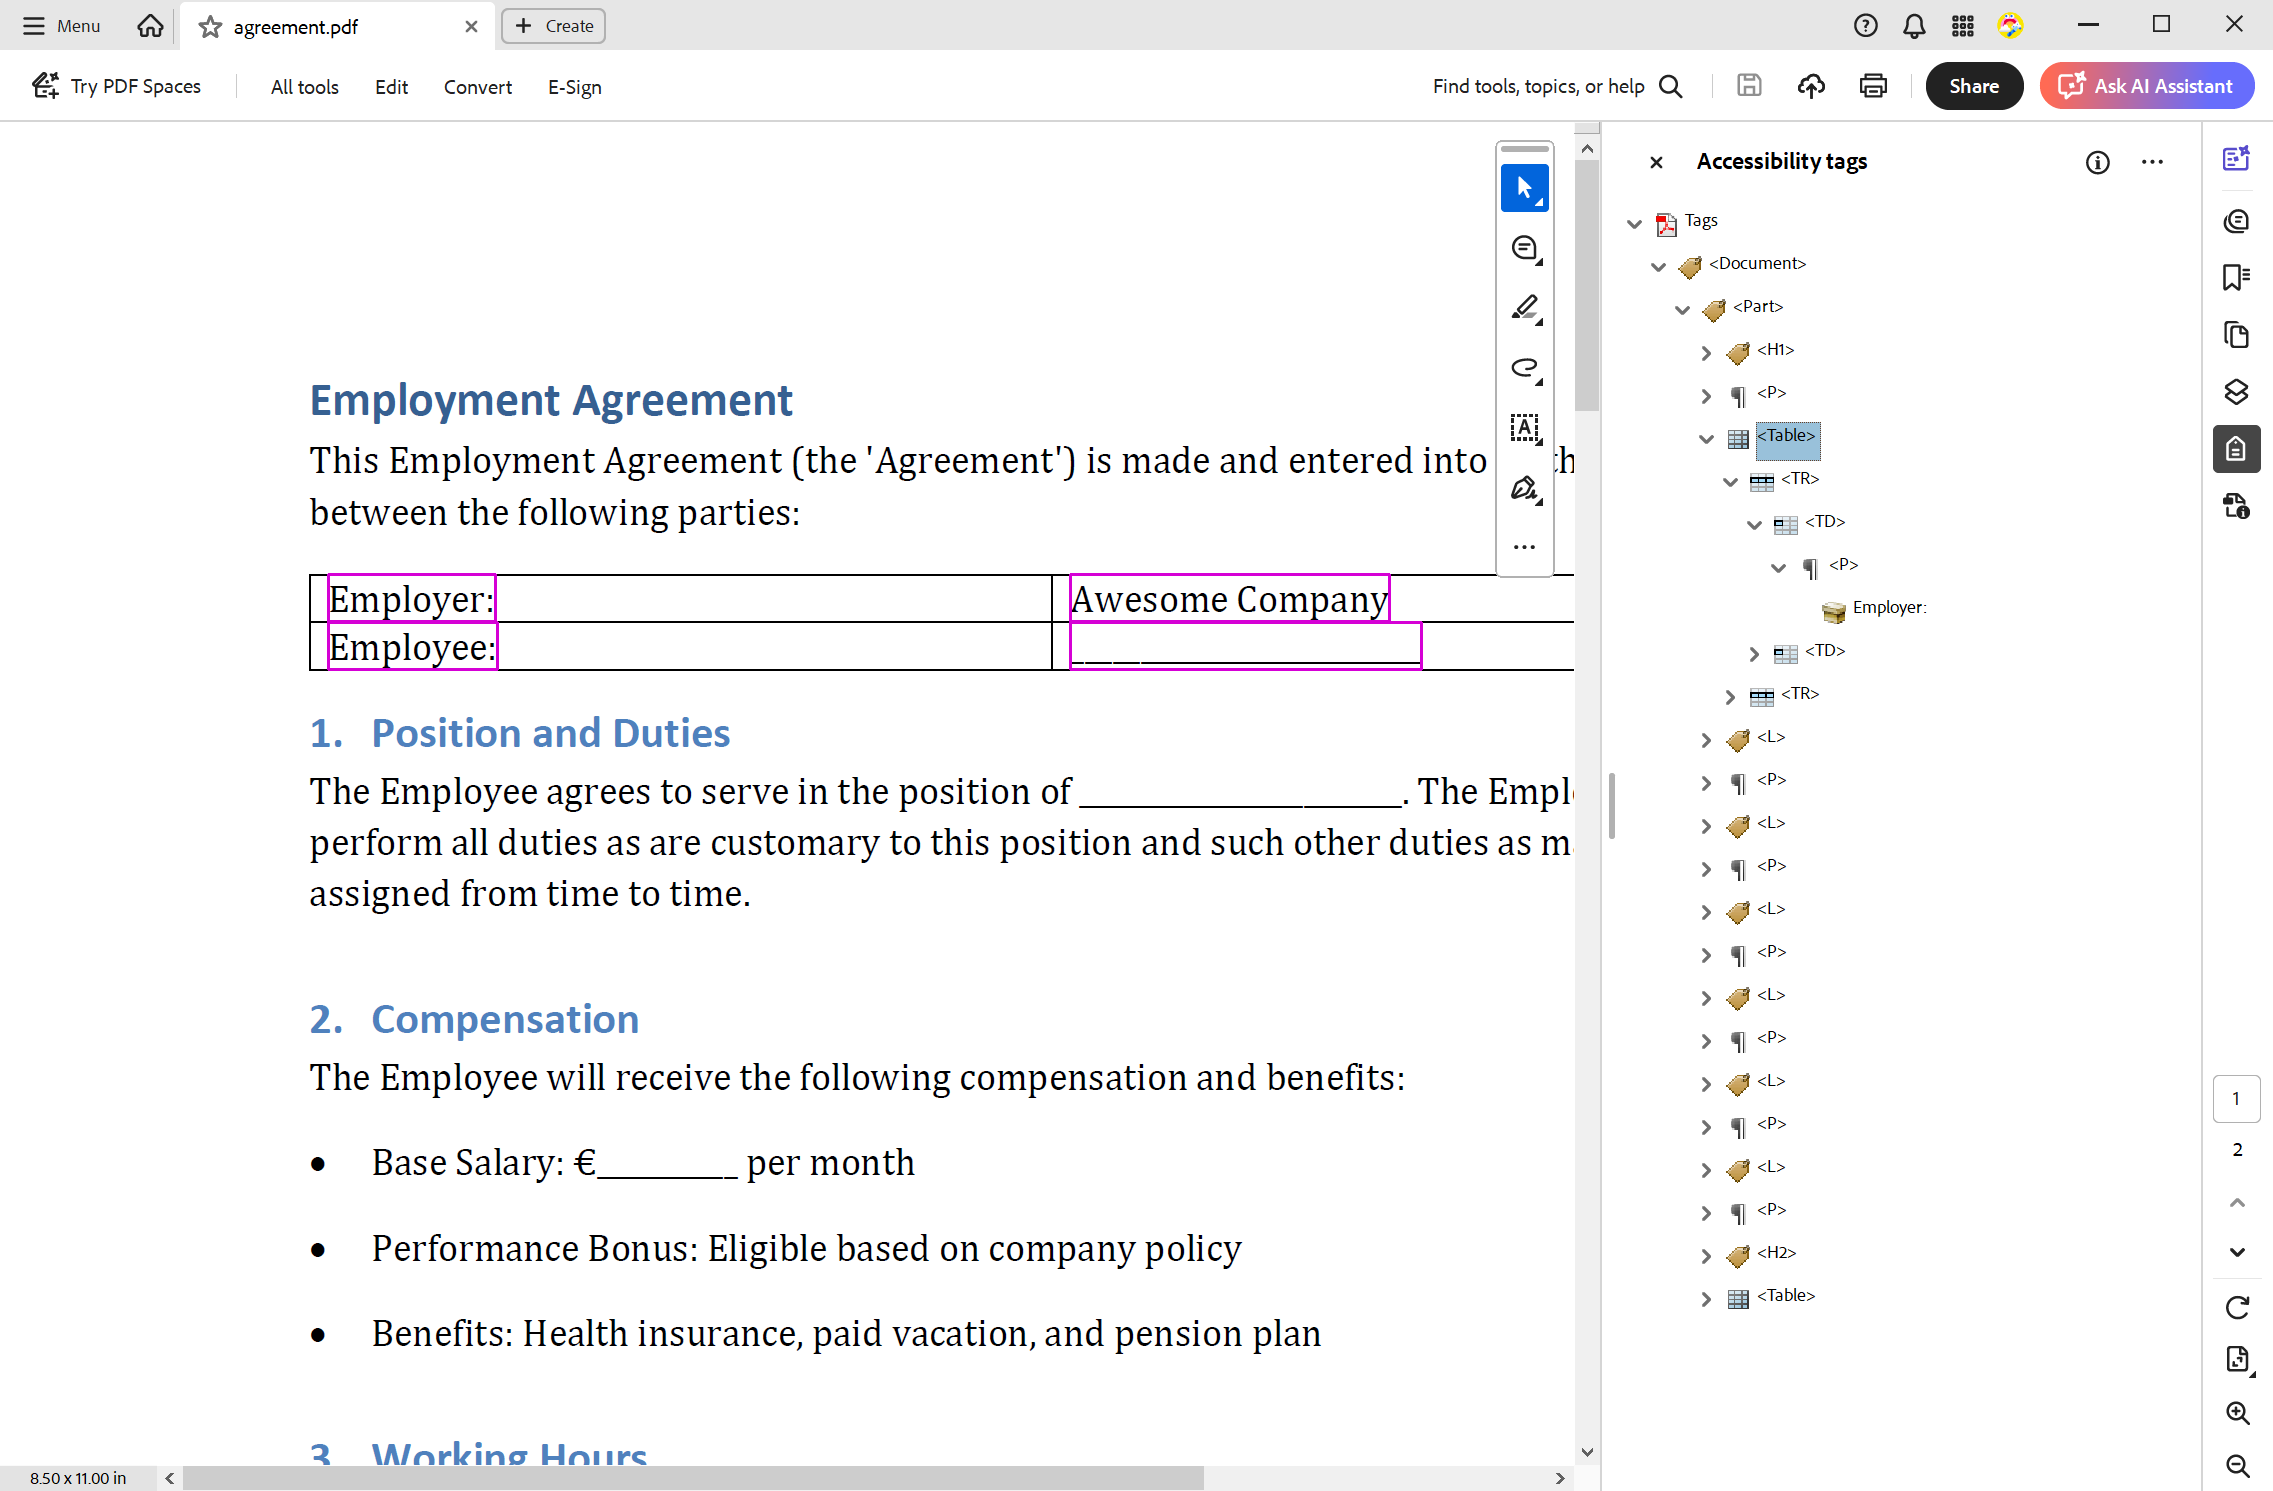The width and height of the screenshot is (2273, 1491).
Task: Collapse the <Table> tag node
Action: click(1705, 438)
